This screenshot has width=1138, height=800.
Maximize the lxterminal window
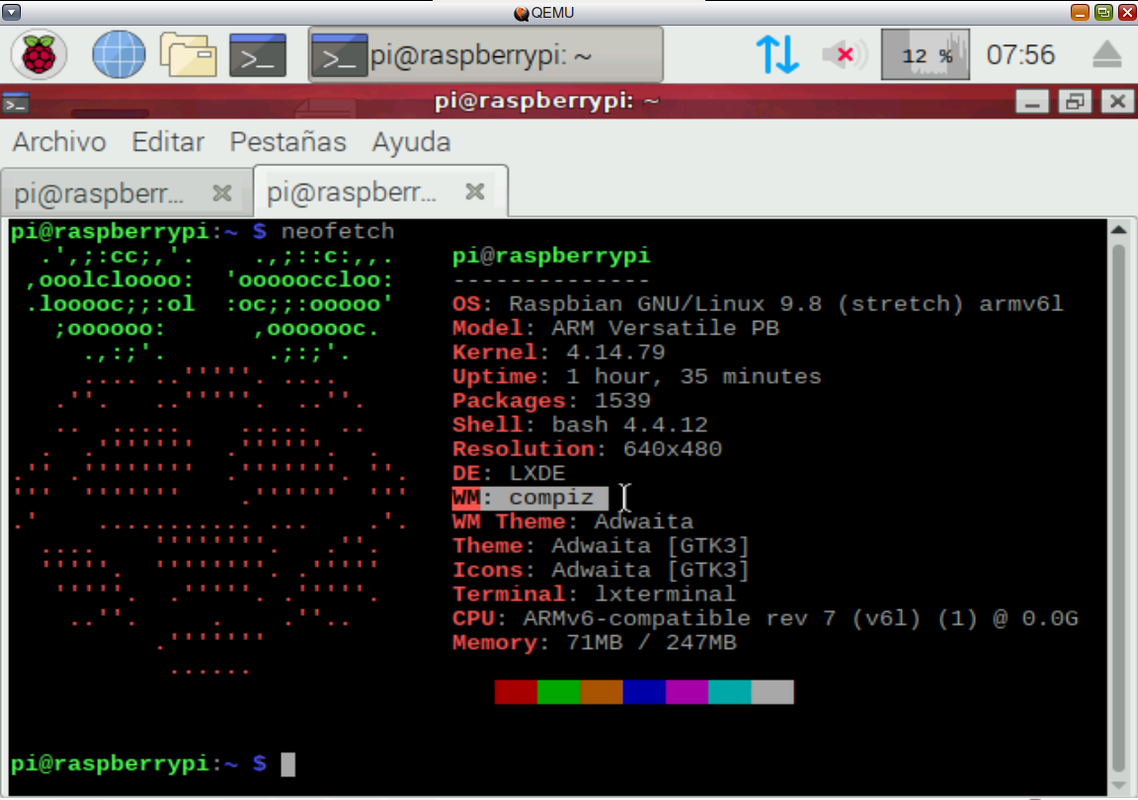click(x=1075, y=101)
